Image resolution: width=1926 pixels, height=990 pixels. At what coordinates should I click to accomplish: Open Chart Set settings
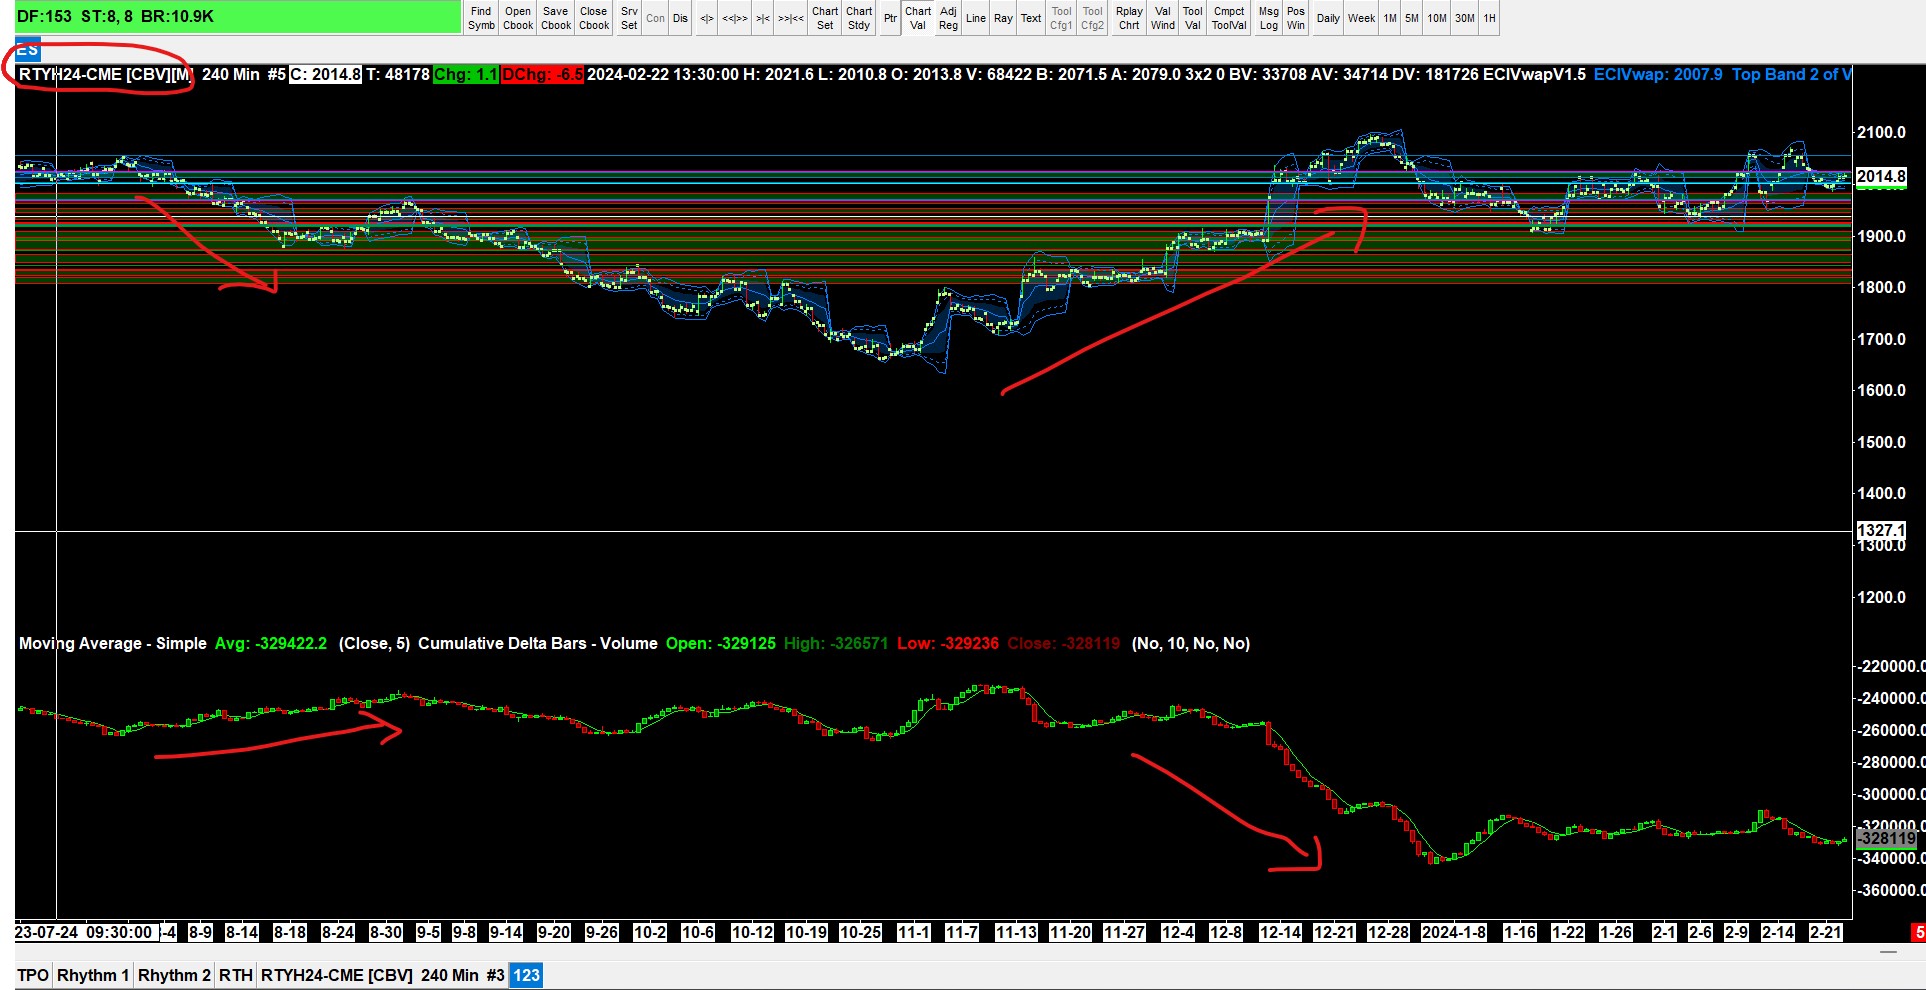tap(825, 18)
